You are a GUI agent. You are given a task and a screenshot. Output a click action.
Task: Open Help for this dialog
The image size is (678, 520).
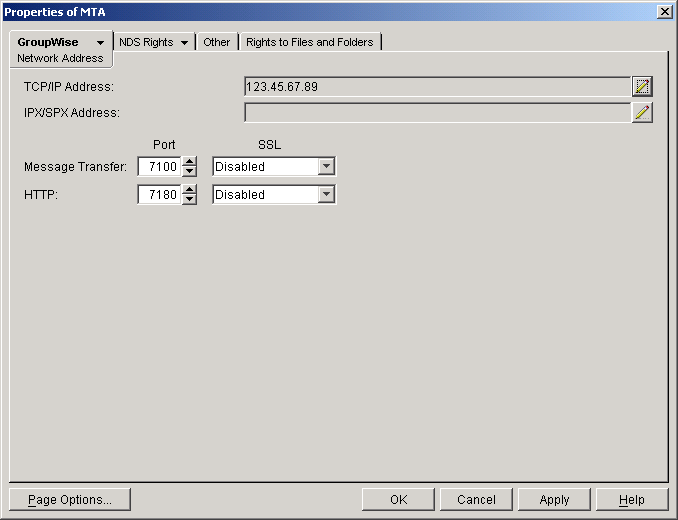point(632,499)
